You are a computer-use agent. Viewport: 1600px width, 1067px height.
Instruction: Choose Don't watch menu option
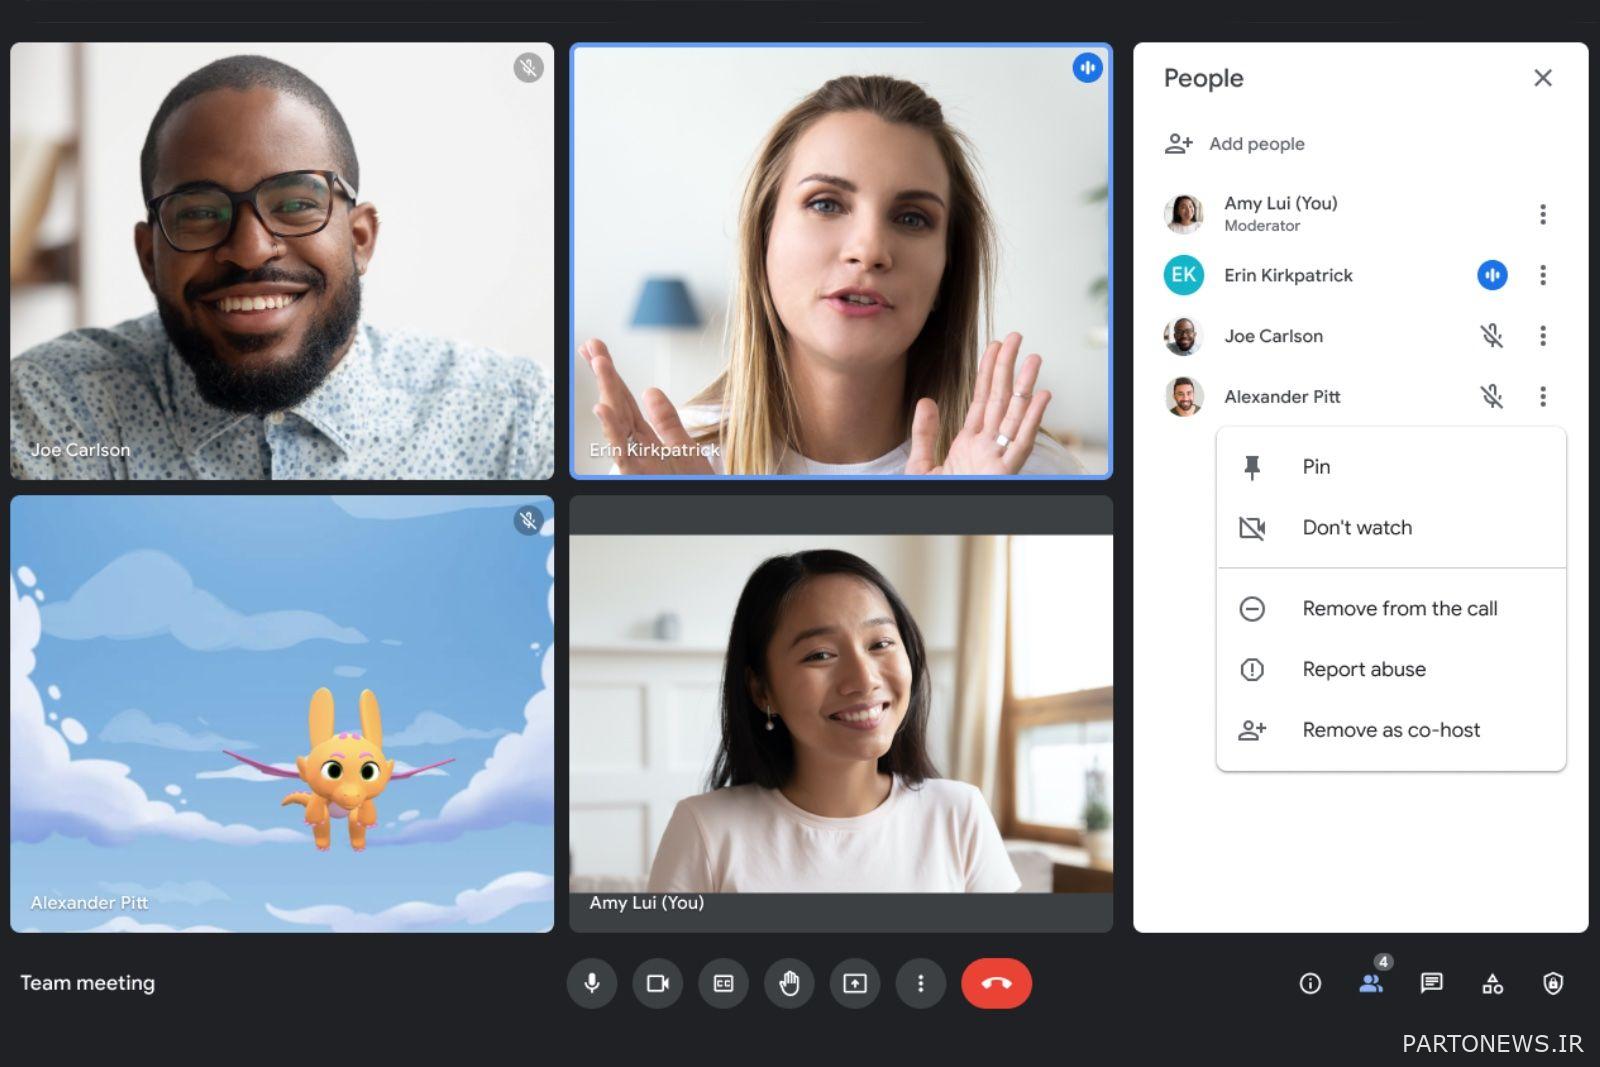point(1391,528)
